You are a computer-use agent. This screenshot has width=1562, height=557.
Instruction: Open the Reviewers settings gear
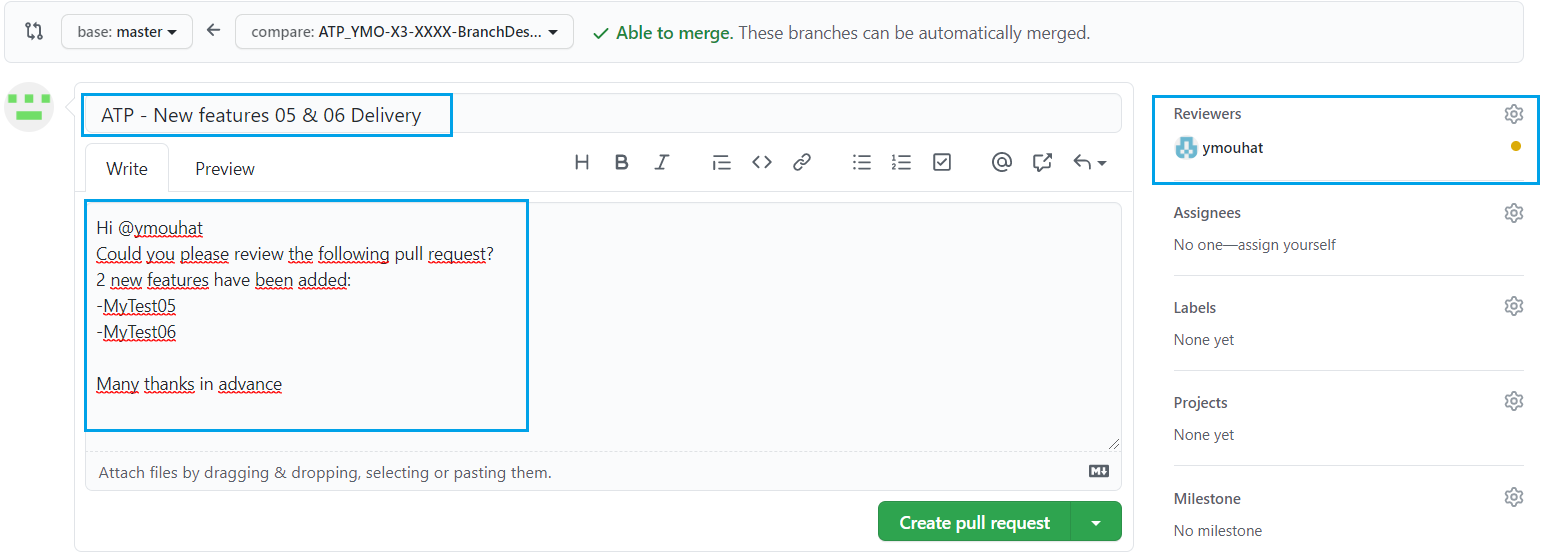1513,114
